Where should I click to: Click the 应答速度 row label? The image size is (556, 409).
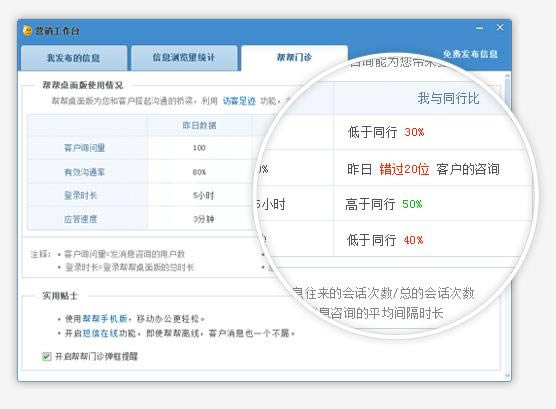tap(80, 219)
